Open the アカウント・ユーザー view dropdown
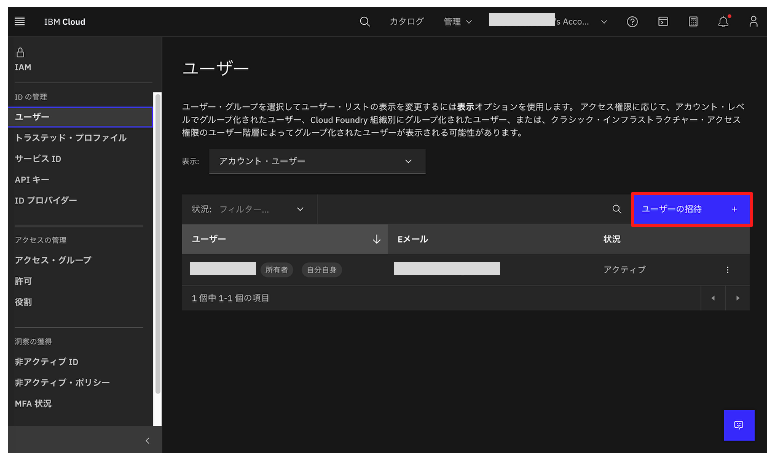 (316, 161)
